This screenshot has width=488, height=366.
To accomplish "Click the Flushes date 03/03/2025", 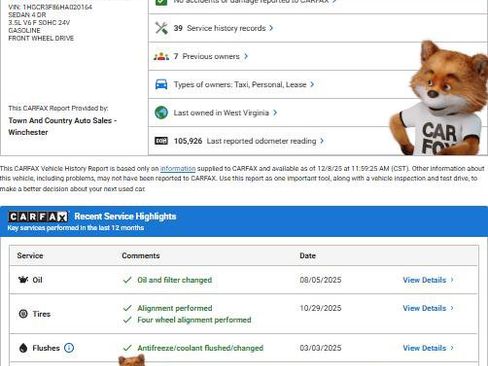I will click(x=320, y=348).
